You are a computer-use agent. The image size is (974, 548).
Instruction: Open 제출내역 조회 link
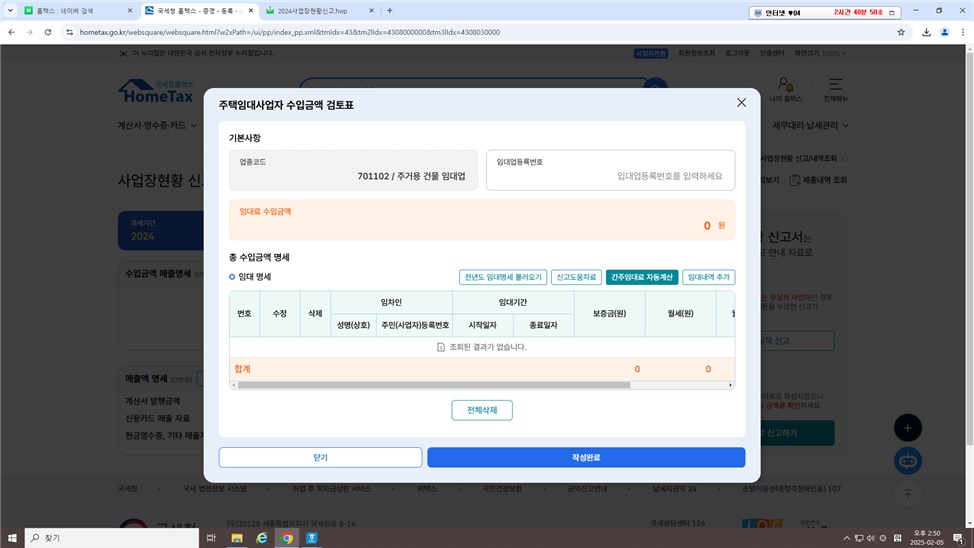pos(818,180)
